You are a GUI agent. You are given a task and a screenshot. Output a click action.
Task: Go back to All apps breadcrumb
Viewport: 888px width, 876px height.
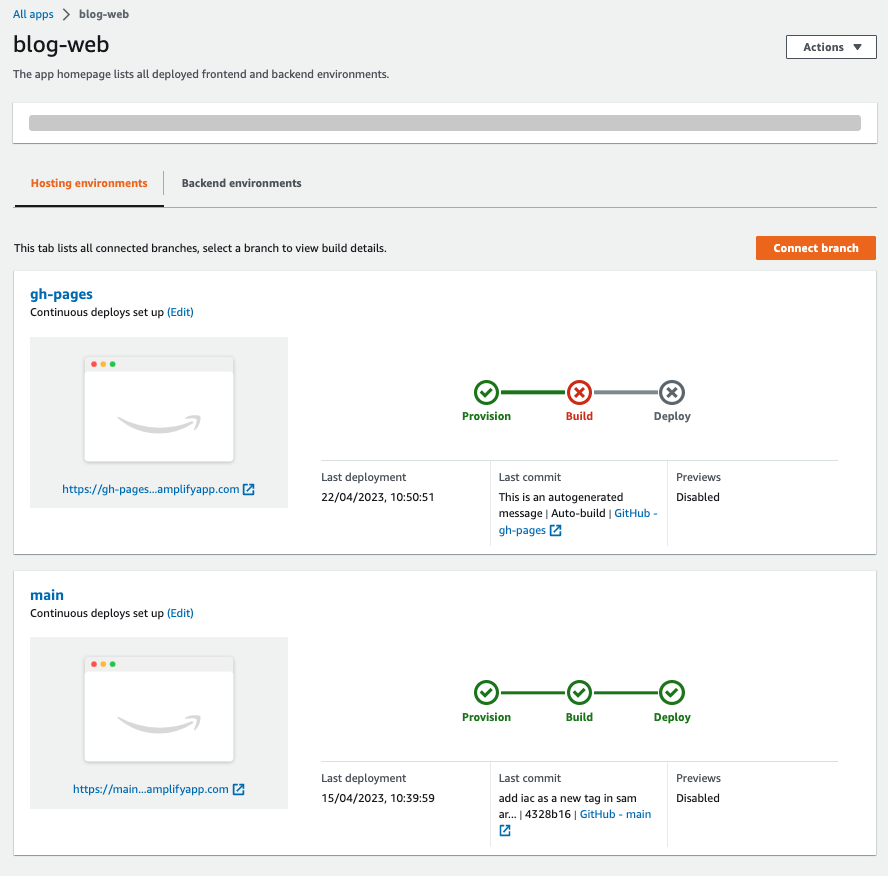pyautogui.click(x=33, y=14)
